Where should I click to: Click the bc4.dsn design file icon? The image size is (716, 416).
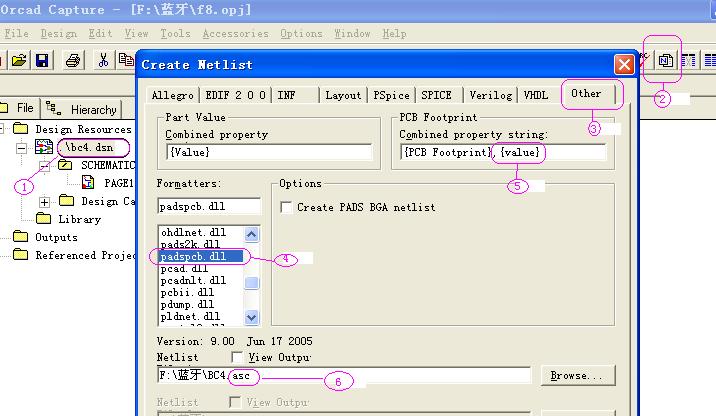[x=44, y=147]
